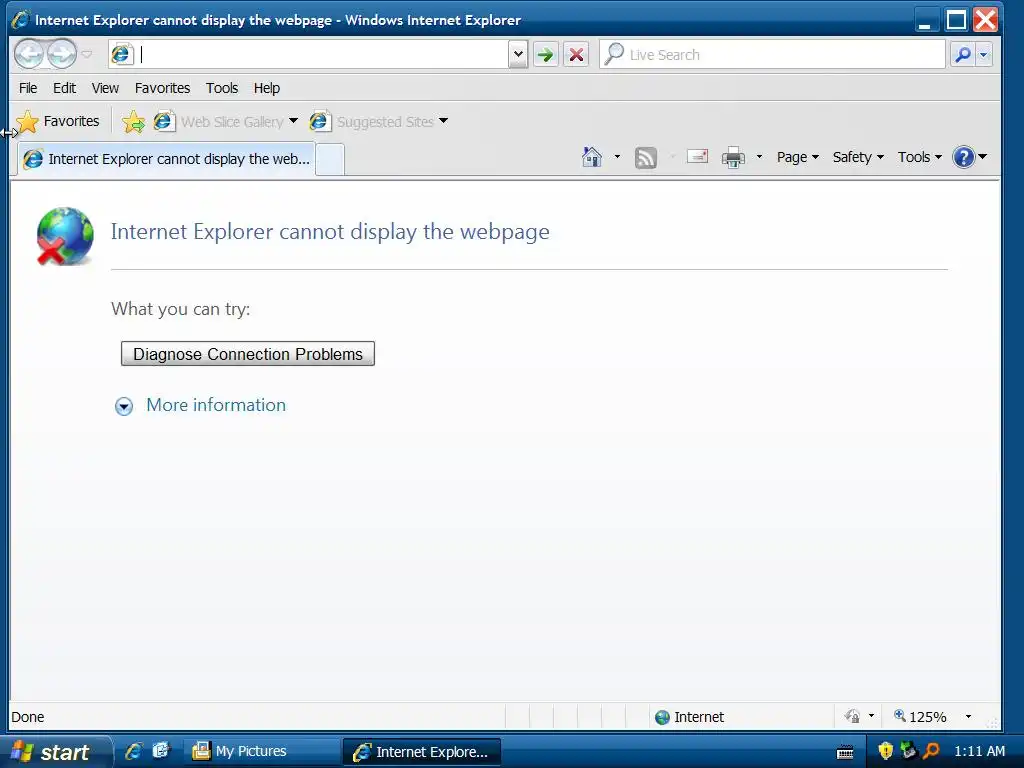Select the 'Internet Explorer cannot display' tab
Screen dimensions: 1024x768
click(x=166, y=159)
